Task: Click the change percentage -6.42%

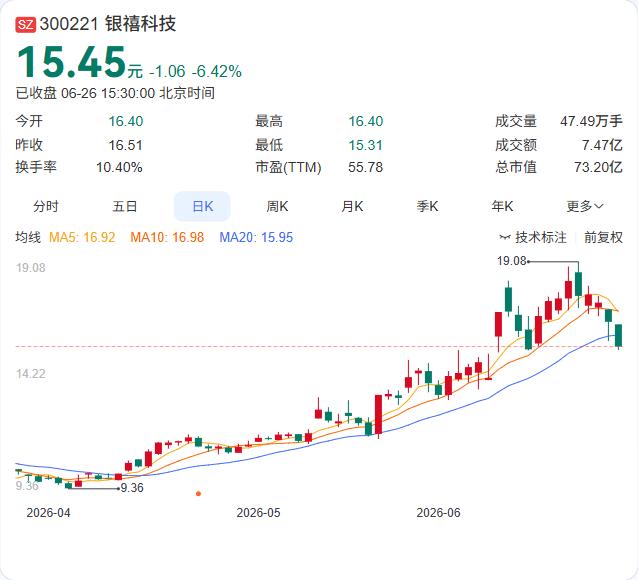Action: coord(217,72)
